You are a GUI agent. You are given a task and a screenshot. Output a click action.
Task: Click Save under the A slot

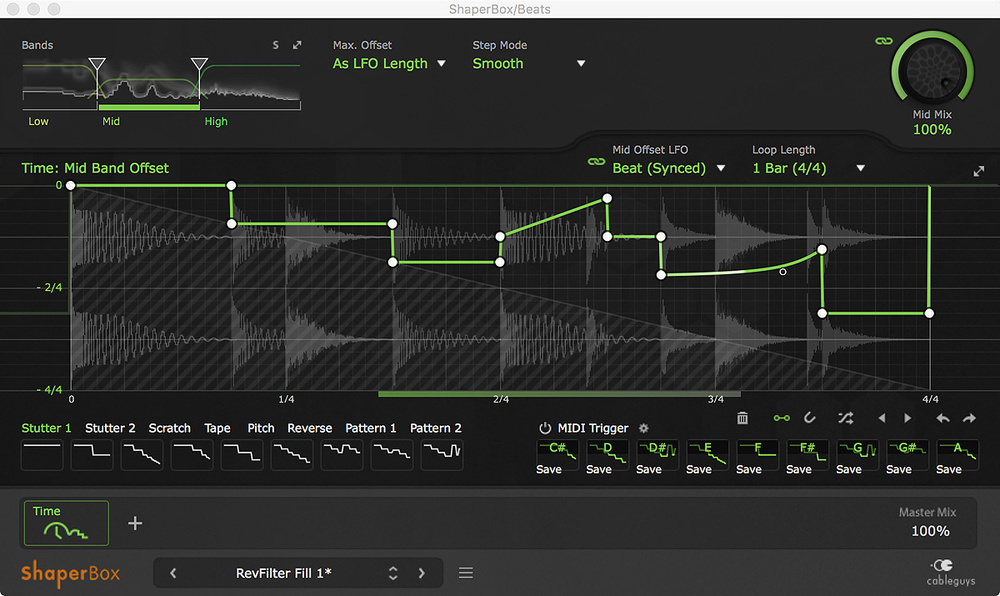pos(948,470)
